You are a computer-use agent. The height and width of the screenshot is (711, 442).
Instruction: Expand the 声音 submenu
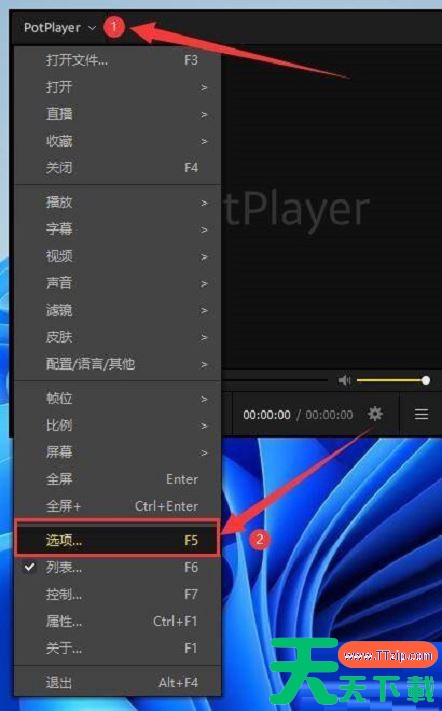[x=118, y=283]
